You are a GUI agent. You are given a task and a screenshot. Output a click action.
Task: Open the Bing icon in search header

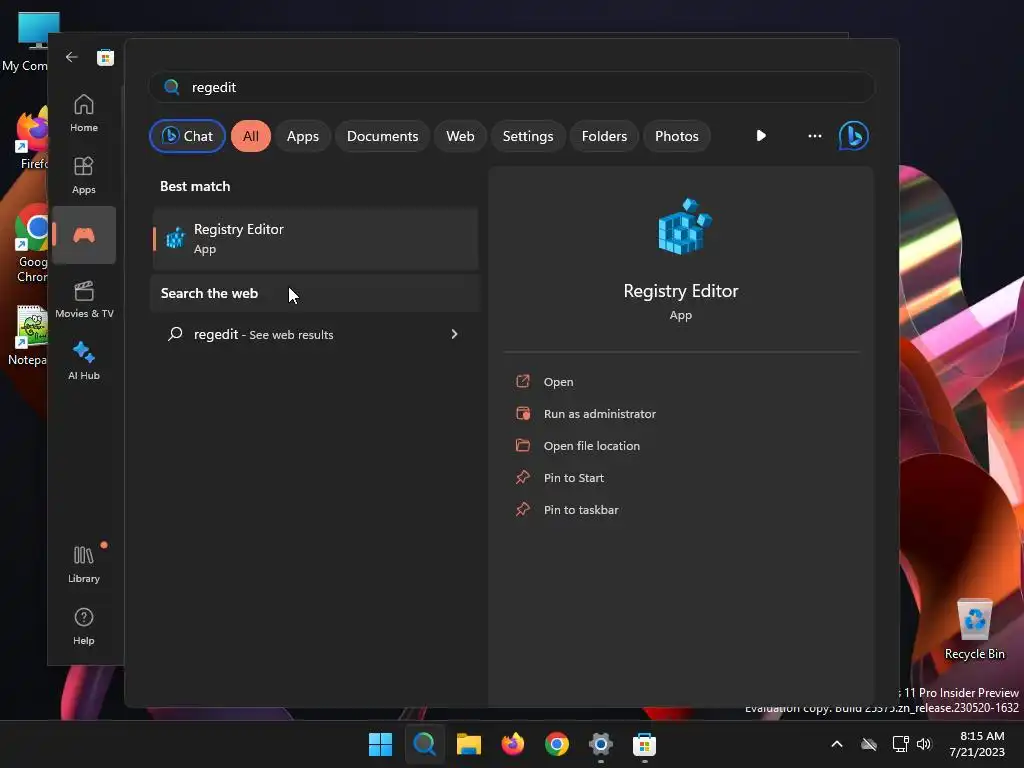tap(854, 136)
